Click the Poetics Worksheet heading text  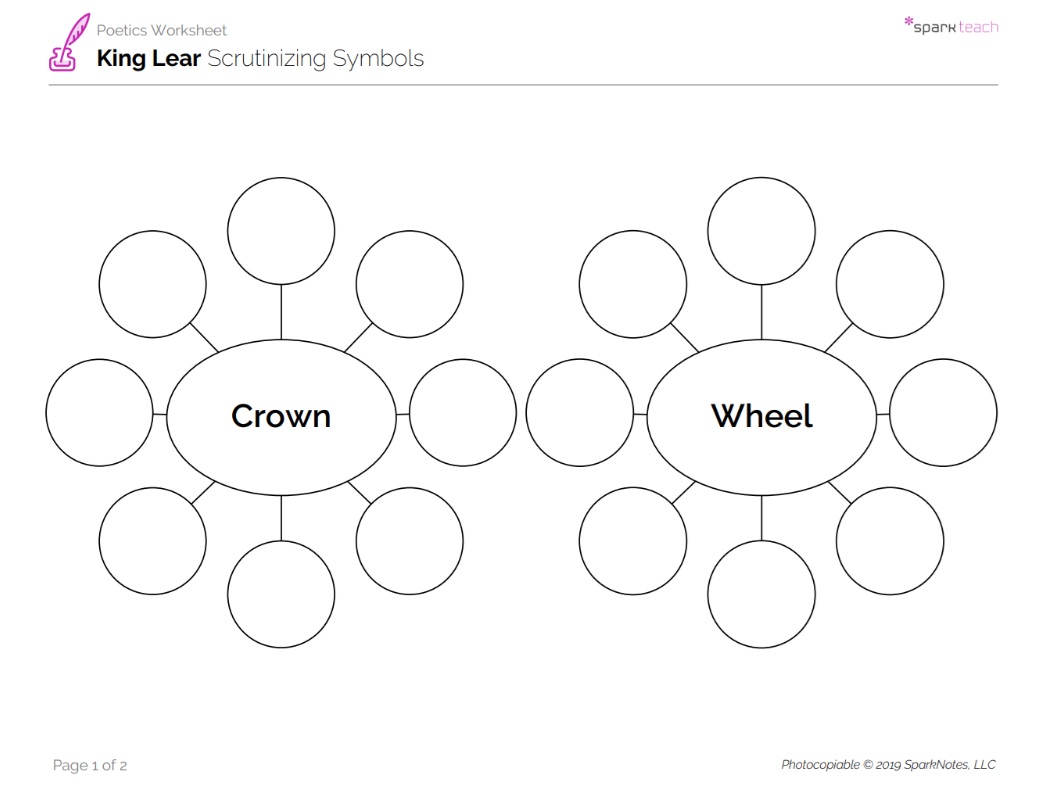click(161, 30)
